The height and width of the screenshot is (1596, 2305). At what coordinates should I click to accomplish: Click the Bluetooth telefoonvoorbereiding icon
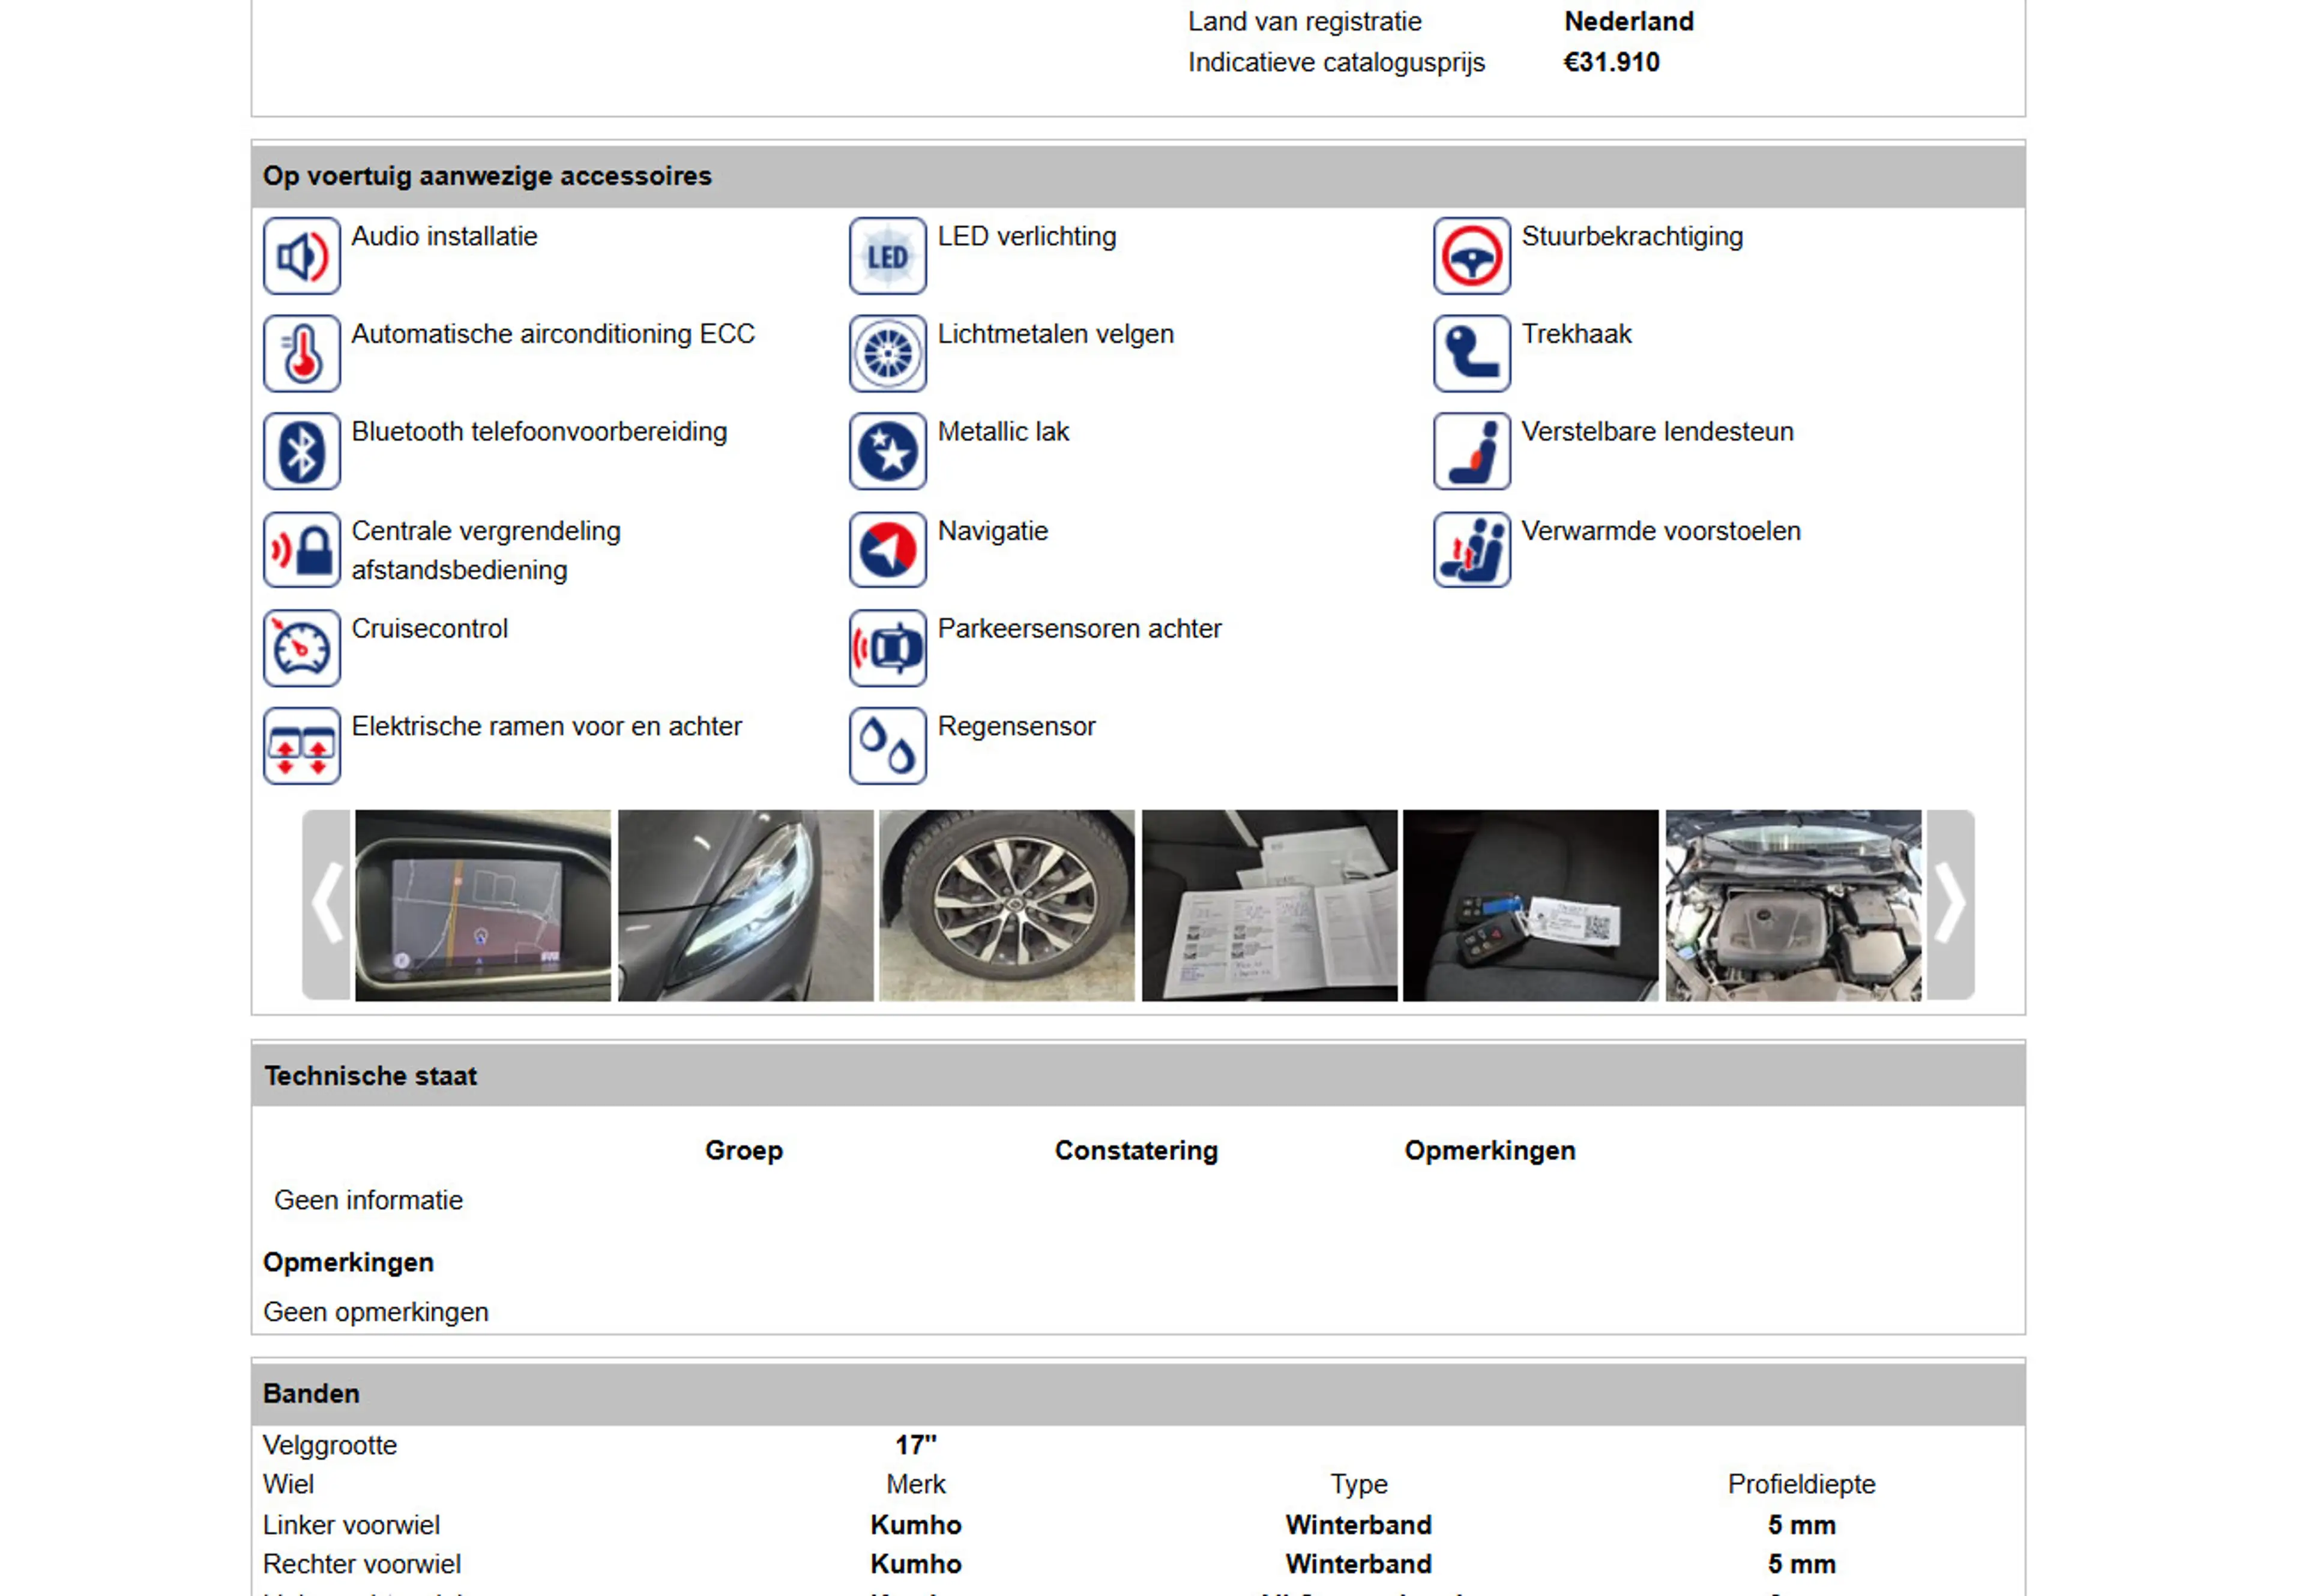click(301, 452)
